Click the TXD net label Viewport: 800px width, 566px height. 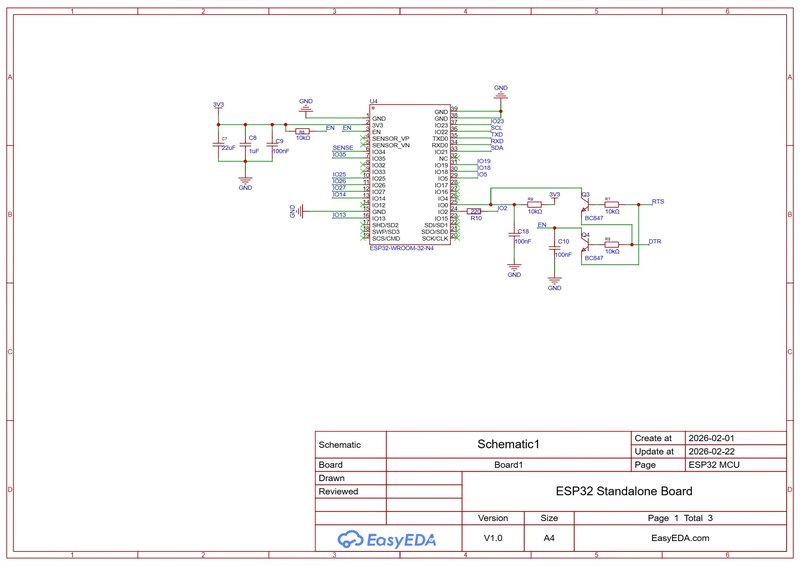[497, 134]
